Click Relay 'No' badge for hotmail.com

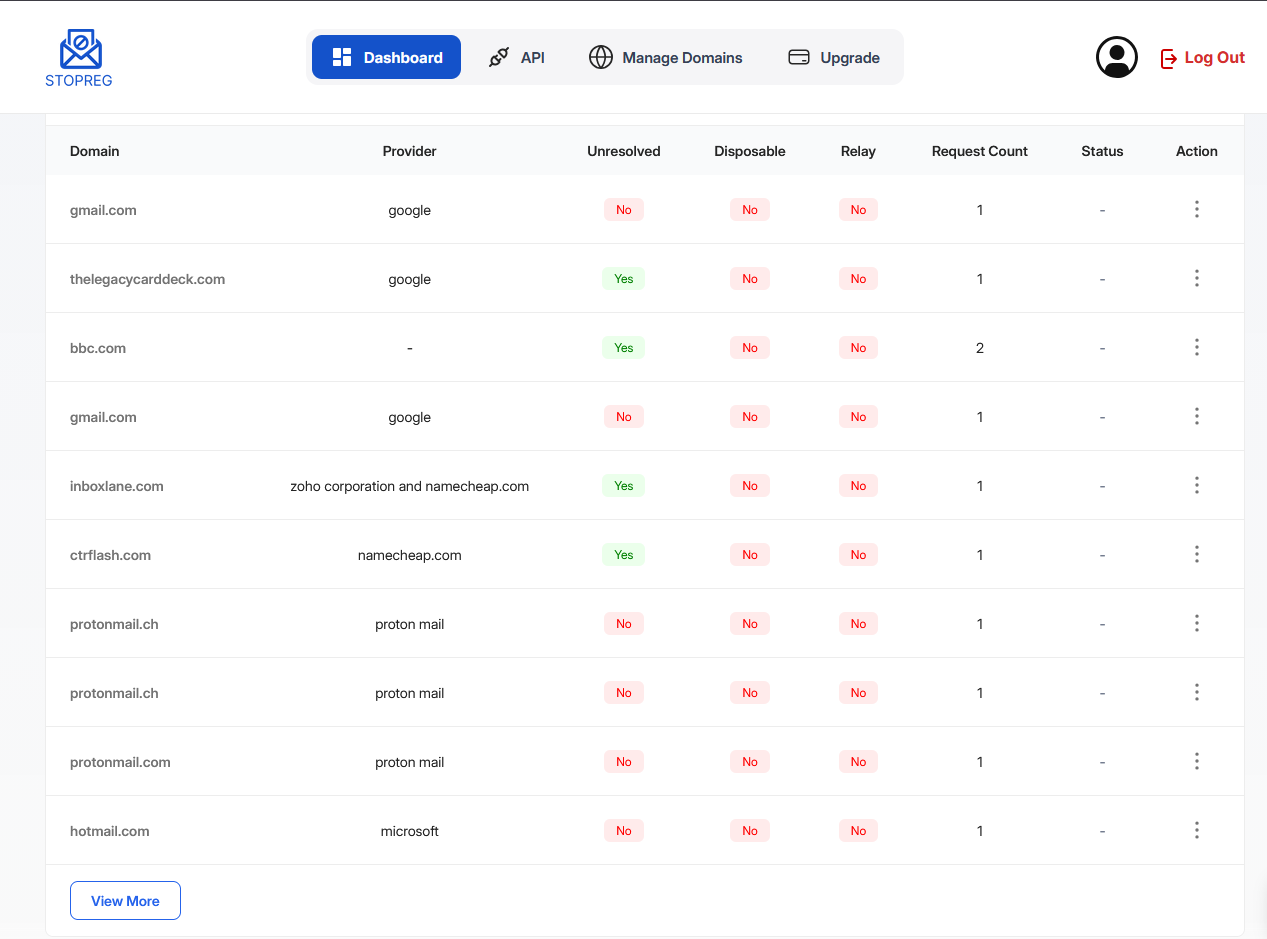click(x=858, y=830)
